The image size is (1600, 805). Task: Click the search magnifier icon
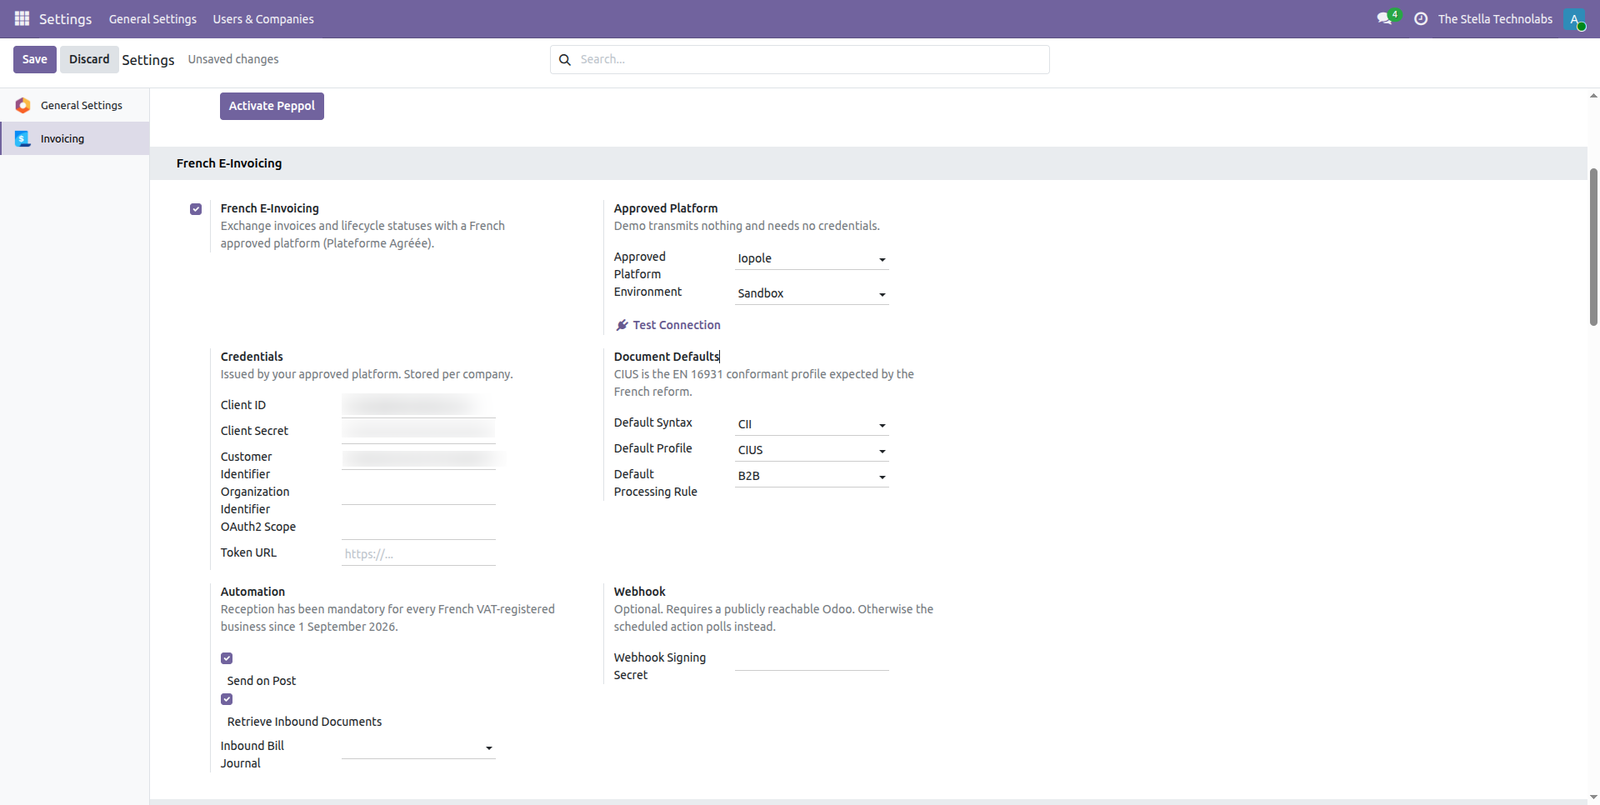565,60
